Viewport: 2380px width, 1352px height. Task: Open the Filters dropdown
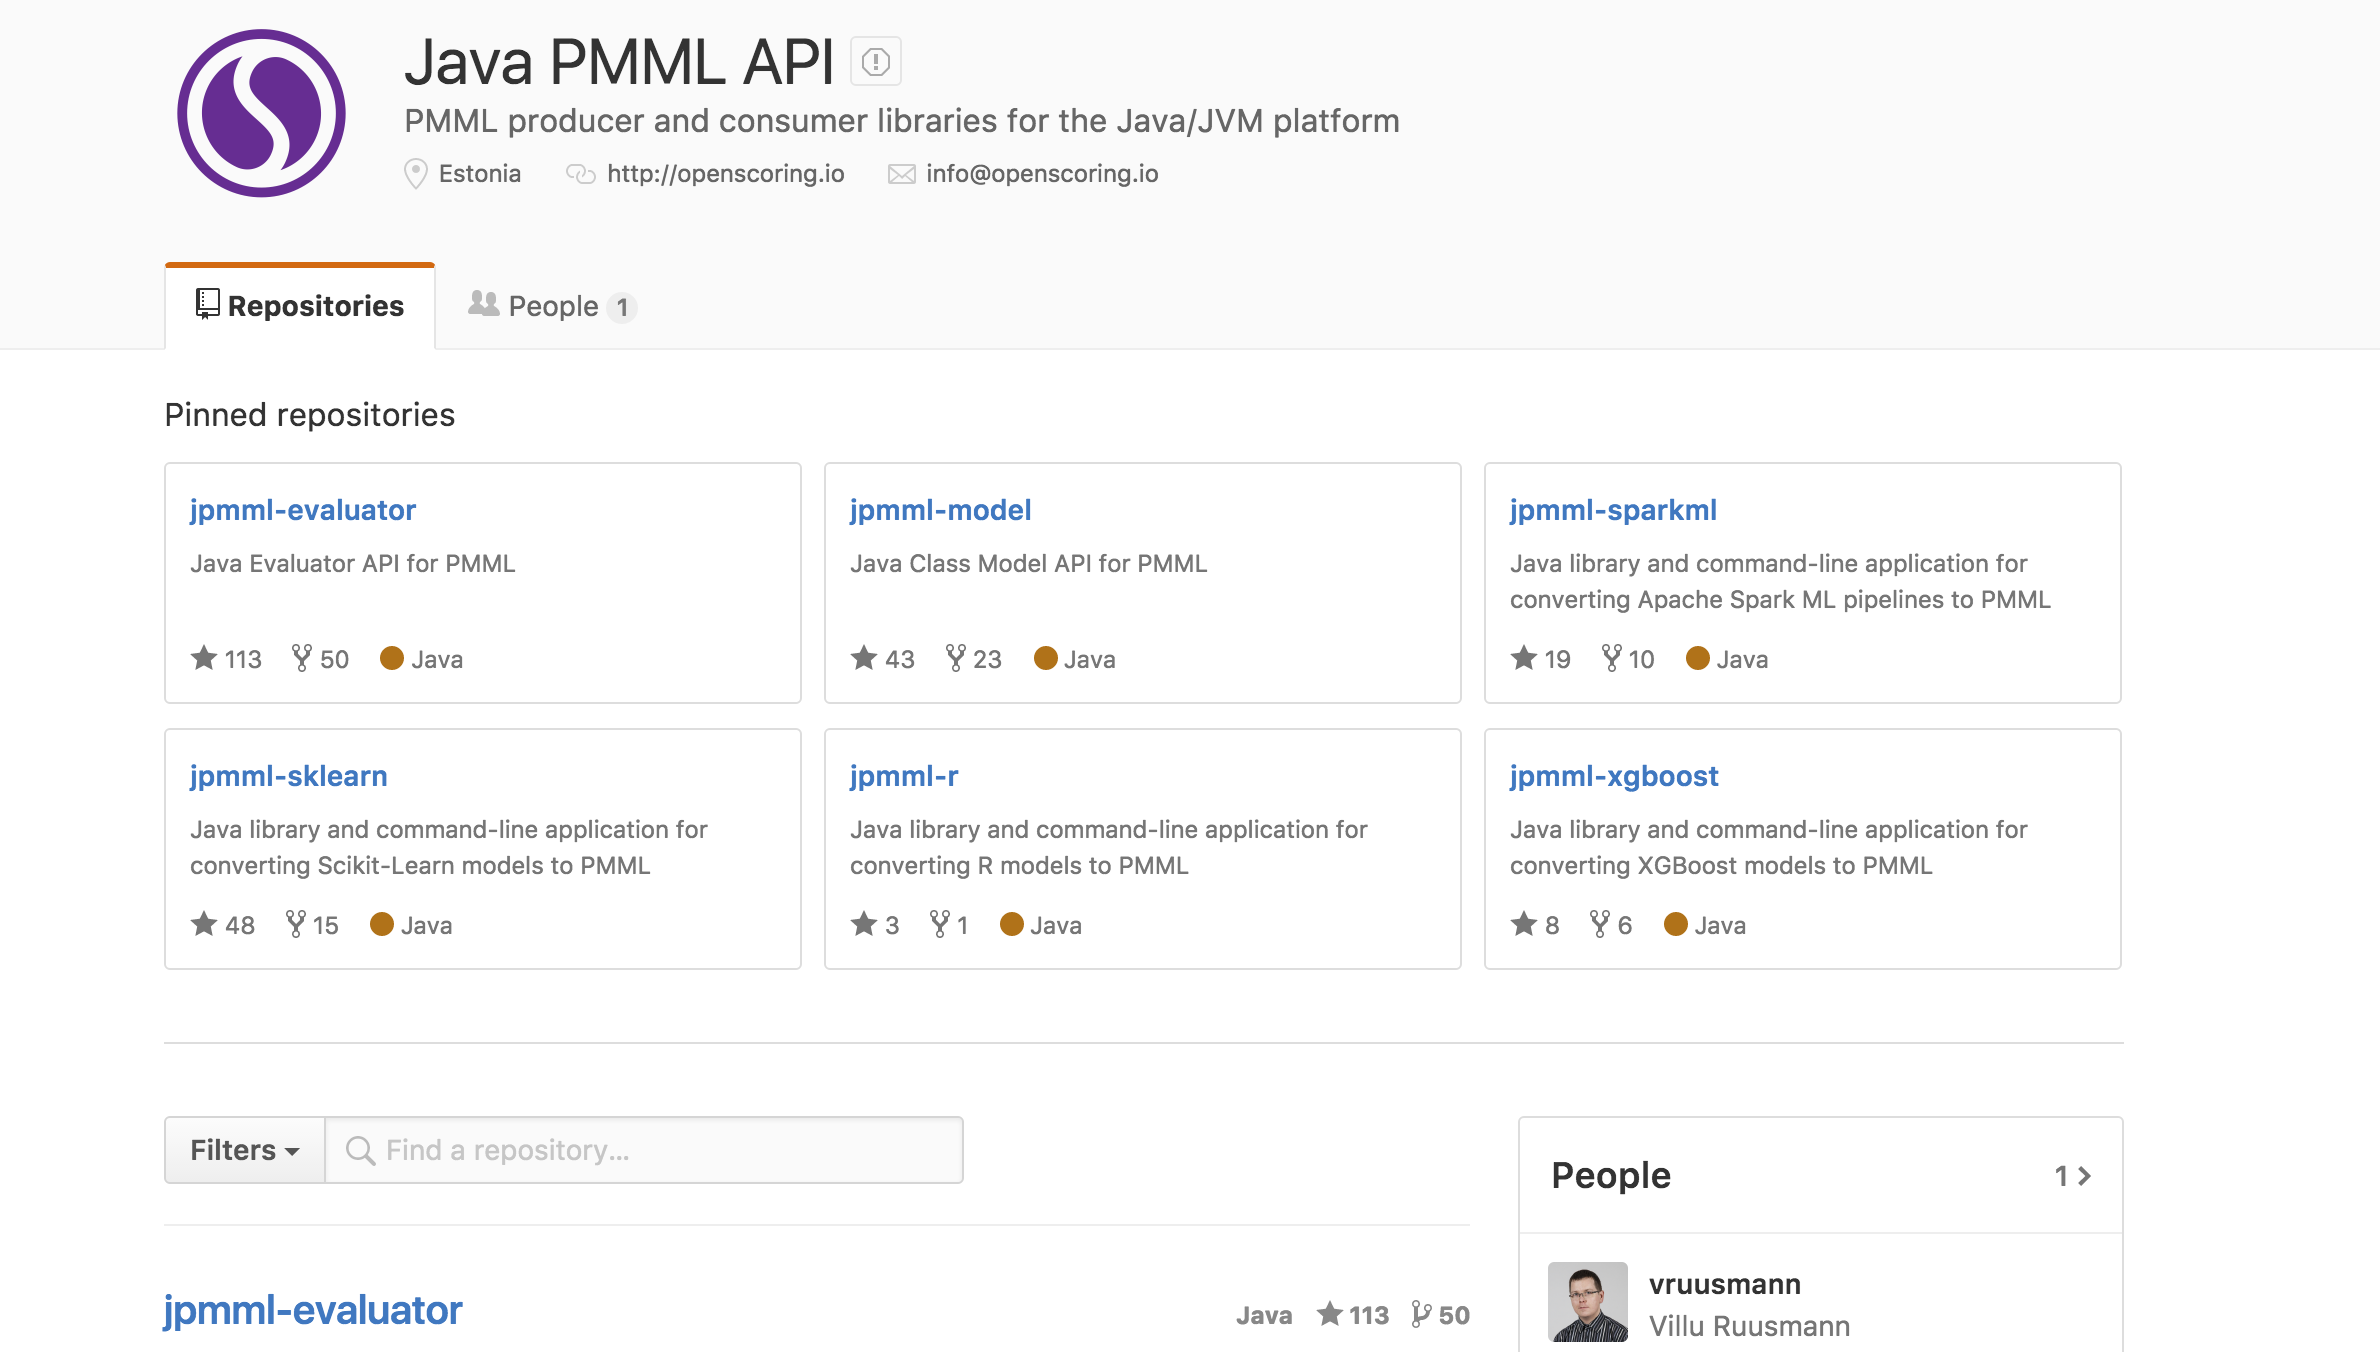click(245, 1150)
